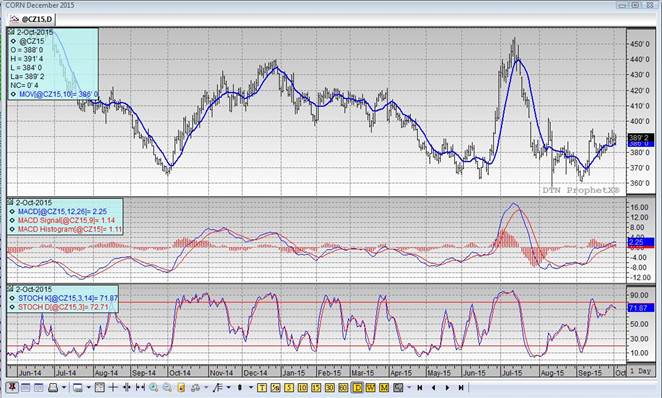Click the printer icon in toolbar
Screen dimensions: 662x398
tap(53, 387)
